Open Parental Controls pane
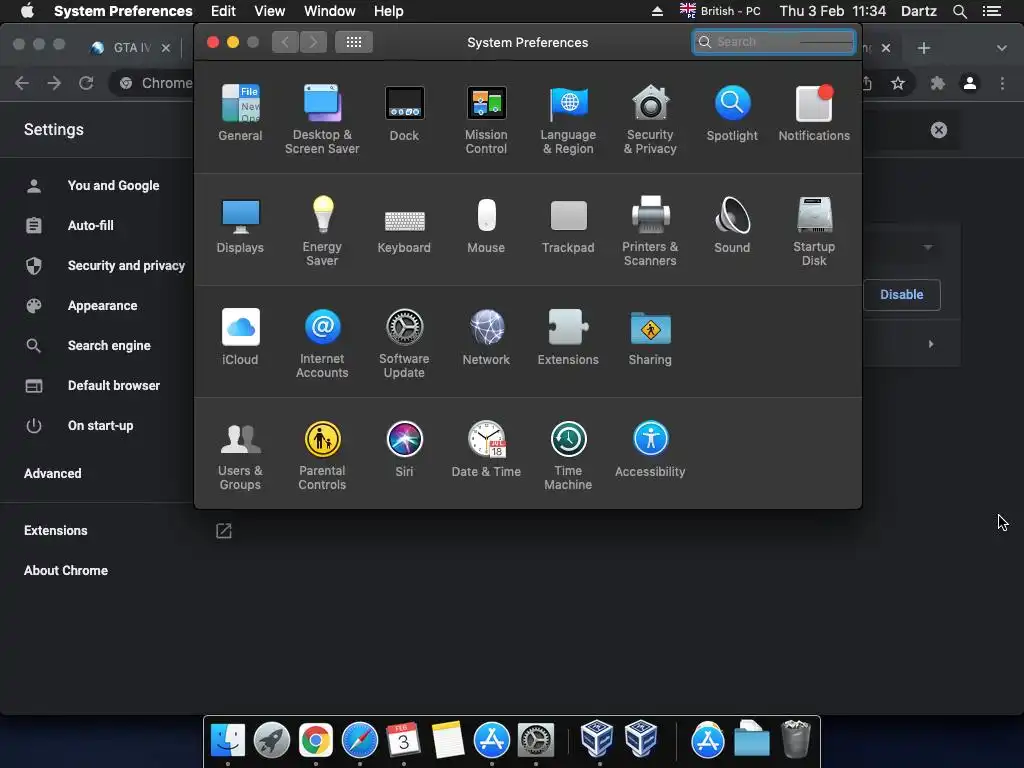1024x768 pixels. click(x=322, y=456)
